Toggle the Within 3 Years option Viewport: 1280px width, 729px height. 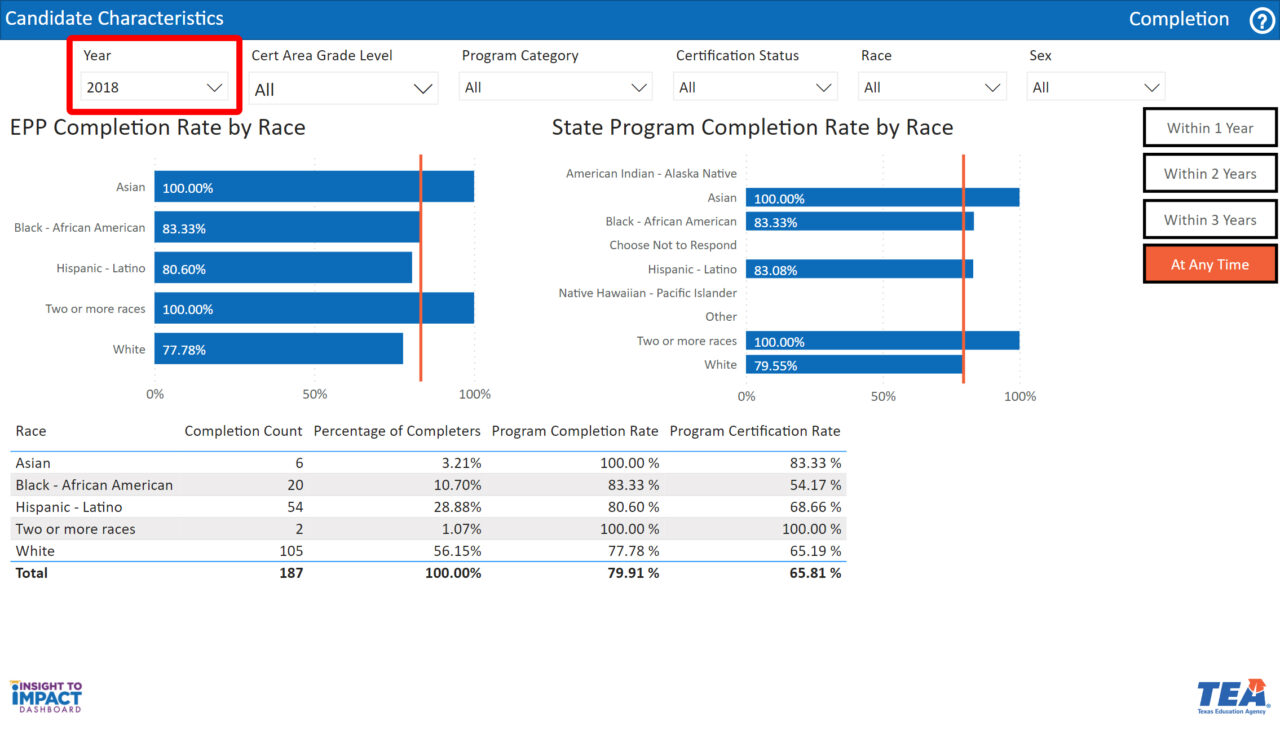point(1209,220)
